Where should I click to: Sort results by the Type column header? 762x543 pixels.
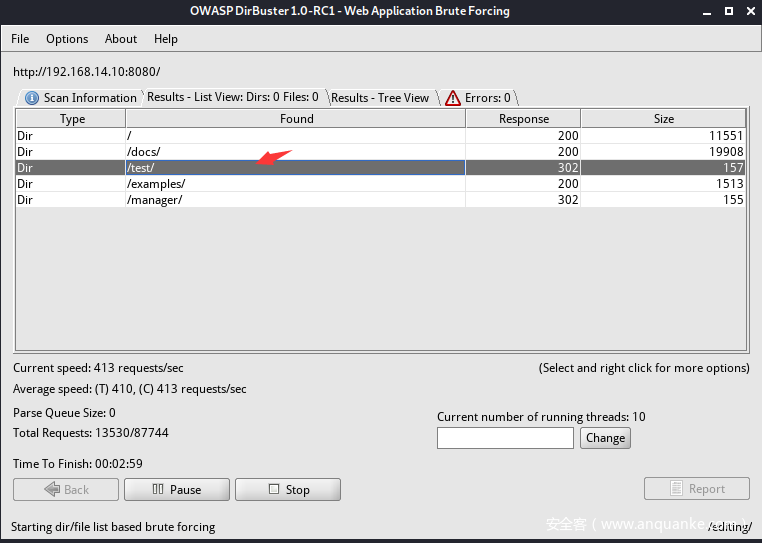(71, 119)
